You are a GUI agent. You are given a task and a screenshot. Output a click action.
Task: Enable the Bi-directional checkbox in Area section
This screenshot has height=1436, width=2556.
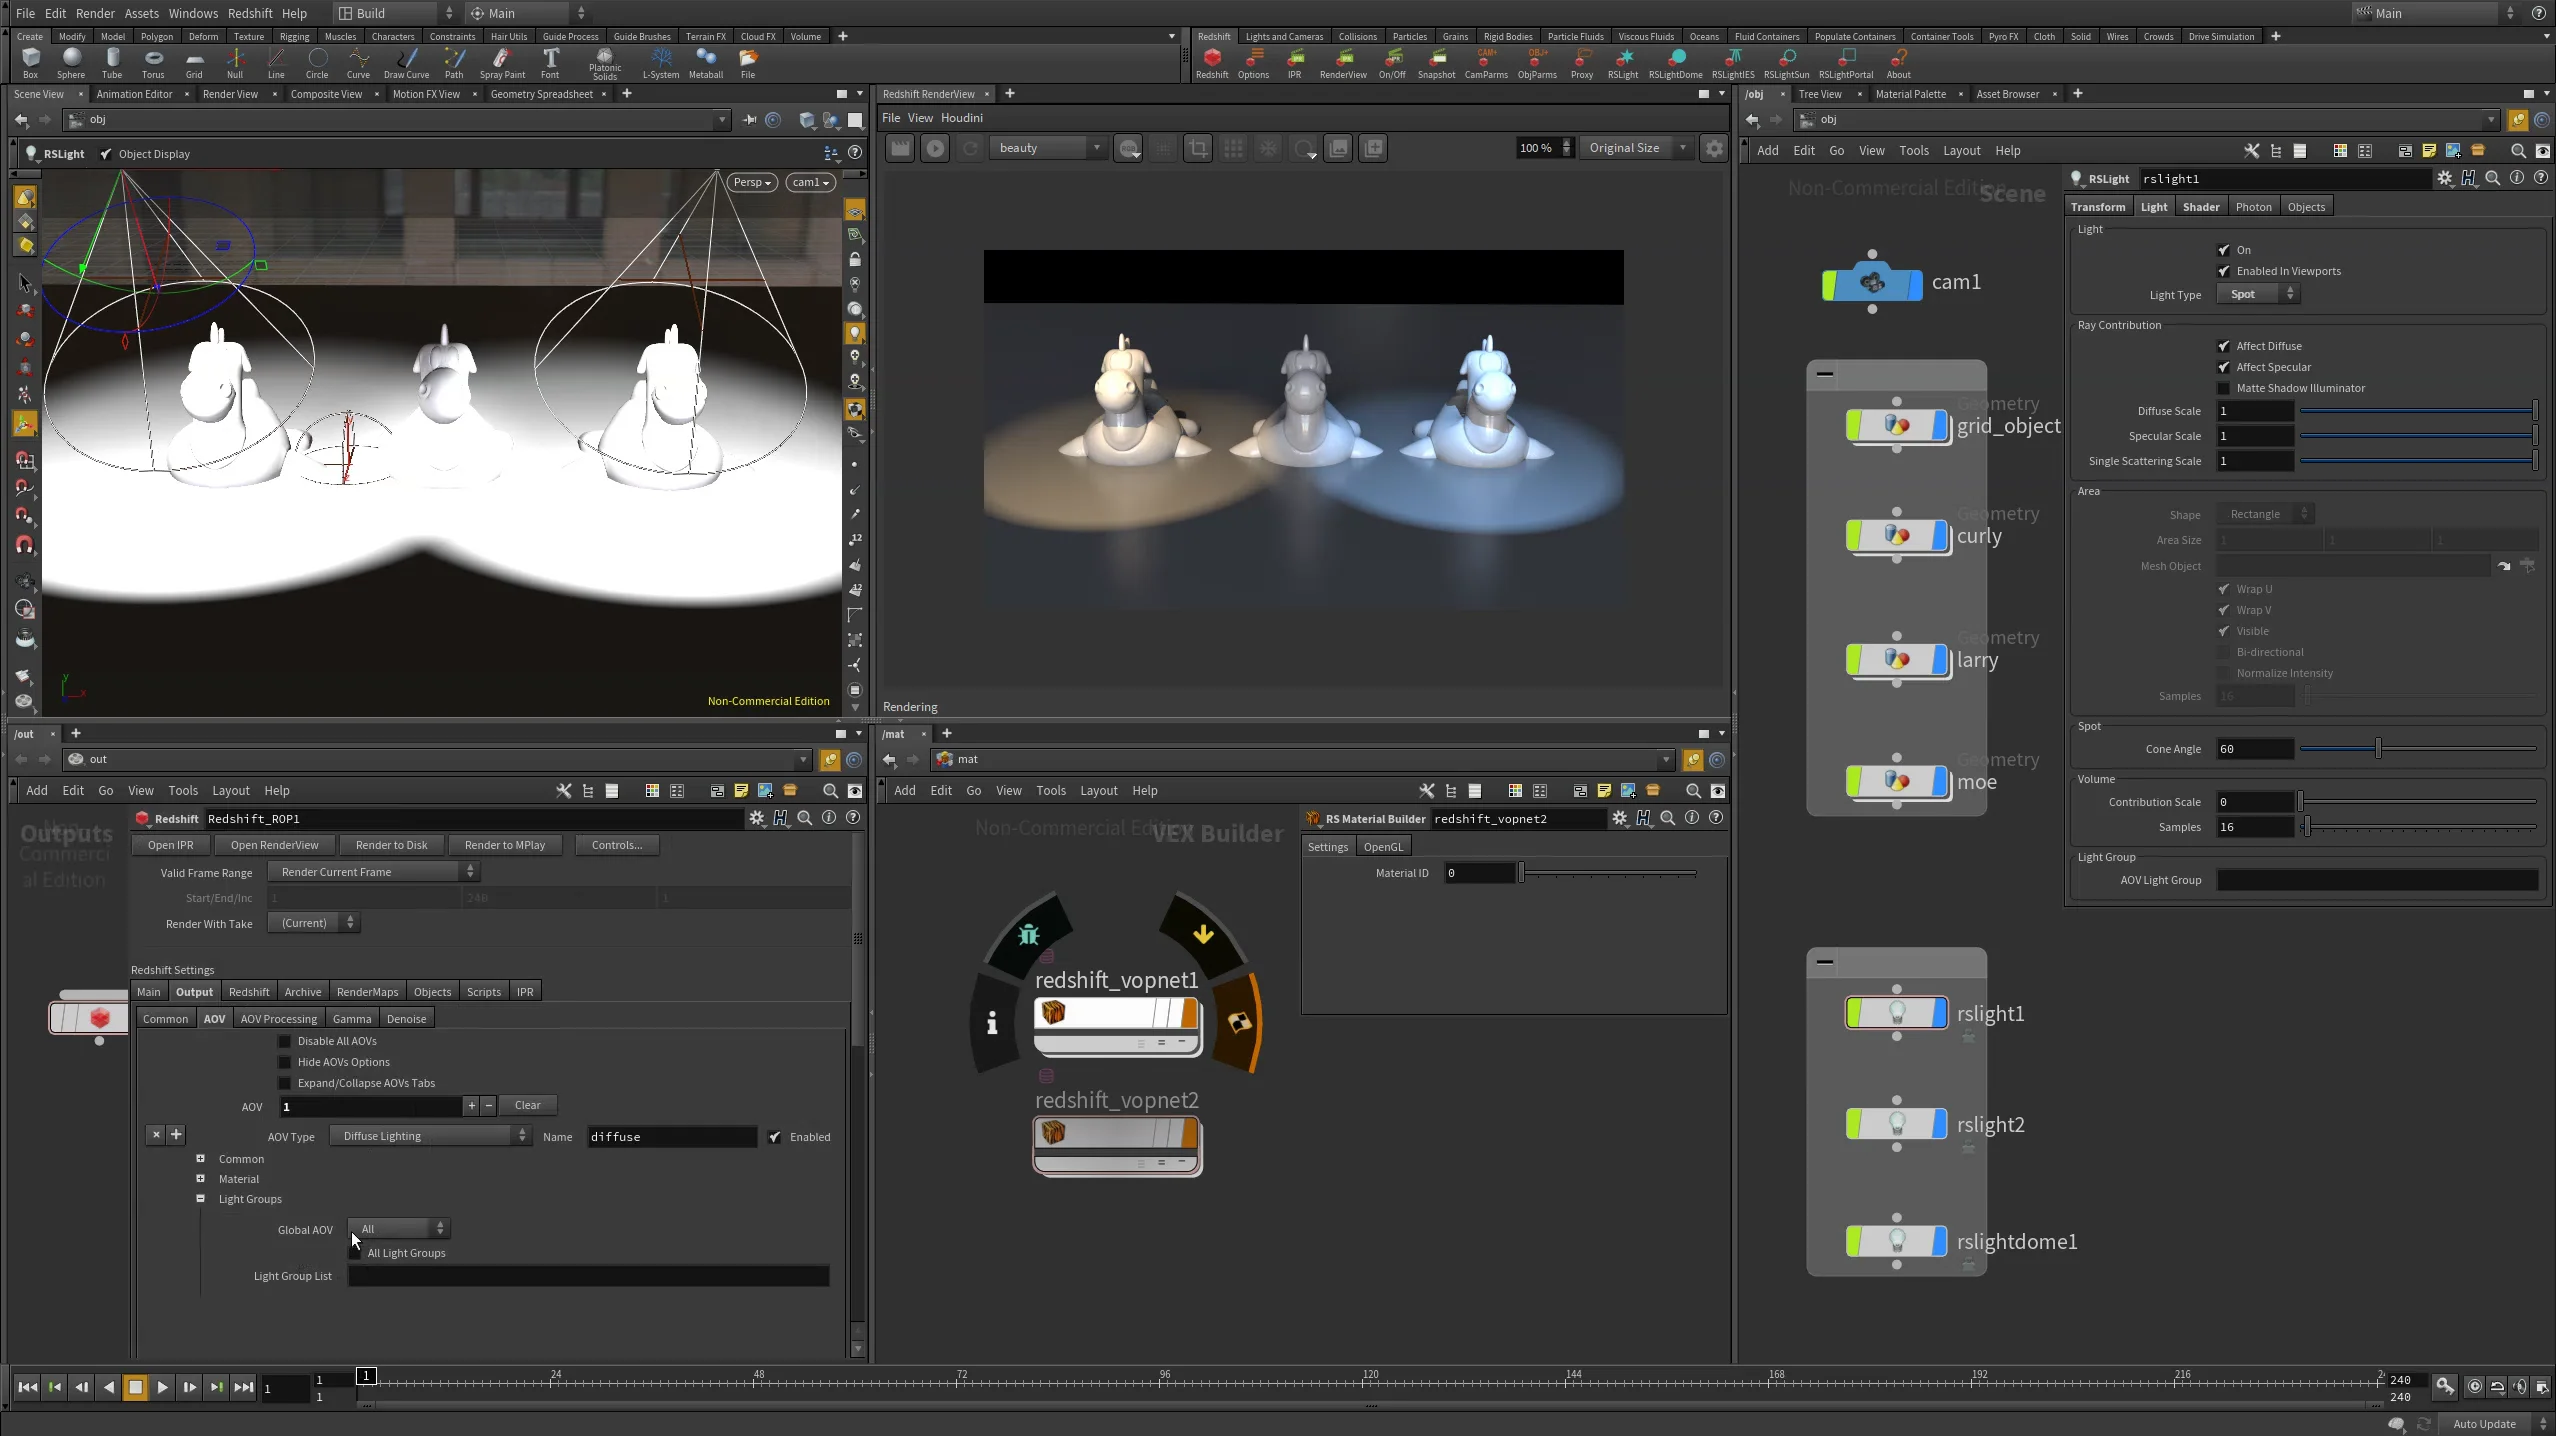(x=2222, y=651)
